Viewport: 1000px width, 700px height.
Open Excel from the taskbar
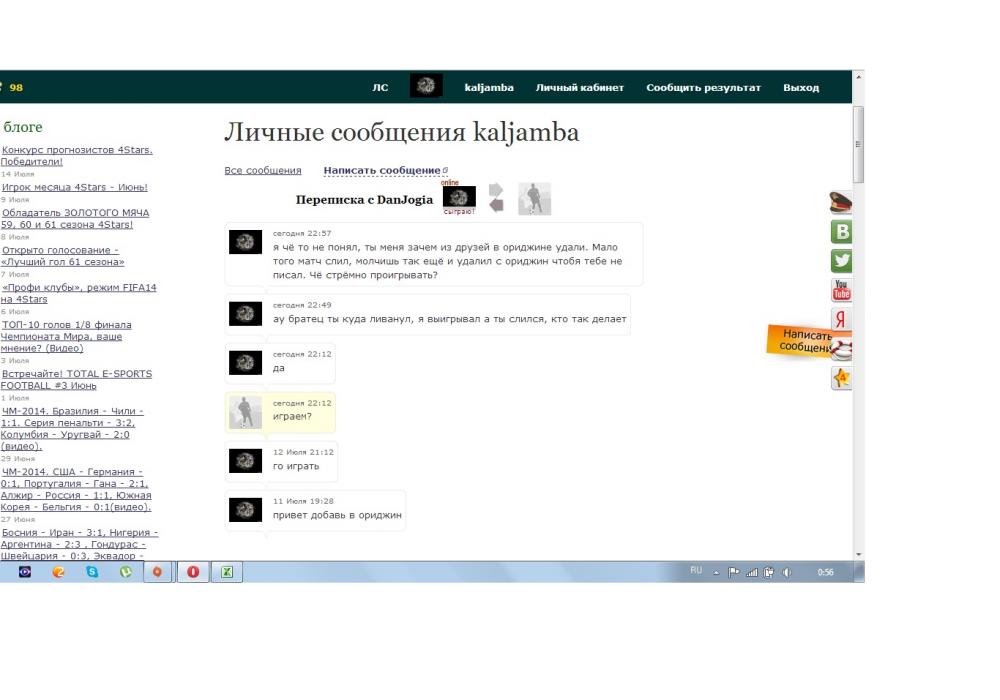[x=227, y=572]
